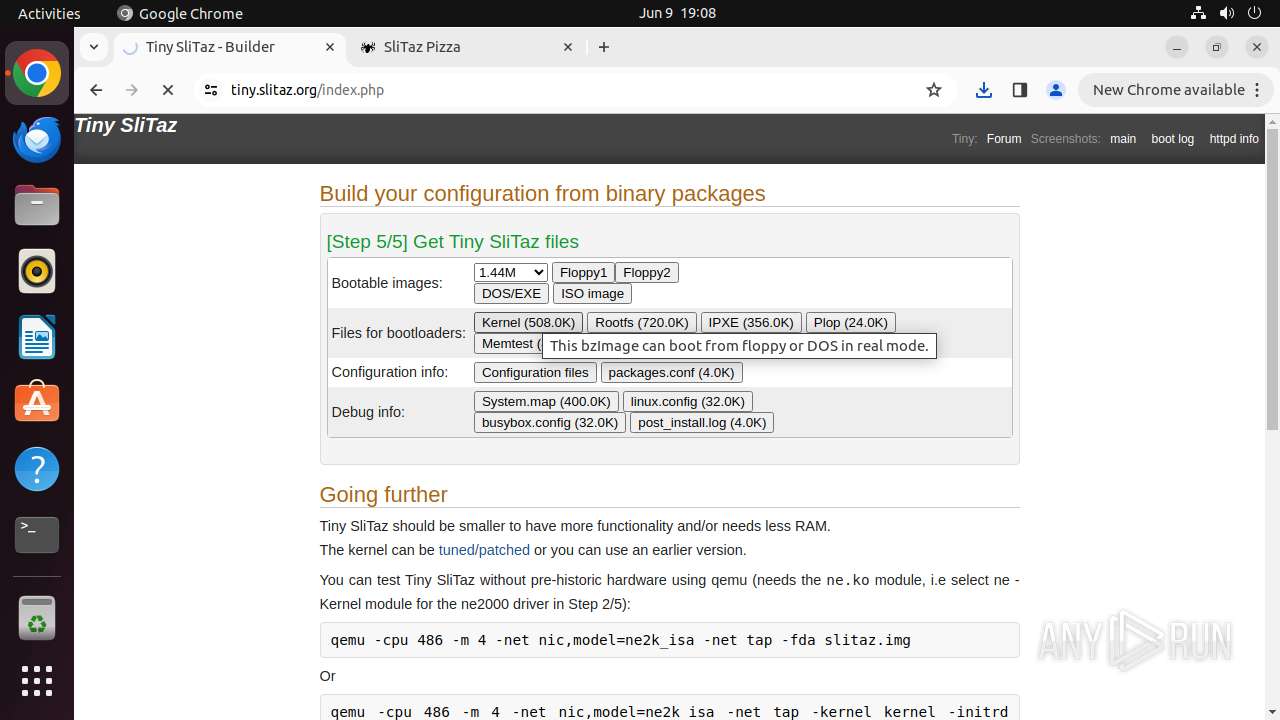Image resolution: width=1280 pixels, height=720 pixels.
Task: Open the 1.44M floppy size dropdown
Action: coord(511,272)
